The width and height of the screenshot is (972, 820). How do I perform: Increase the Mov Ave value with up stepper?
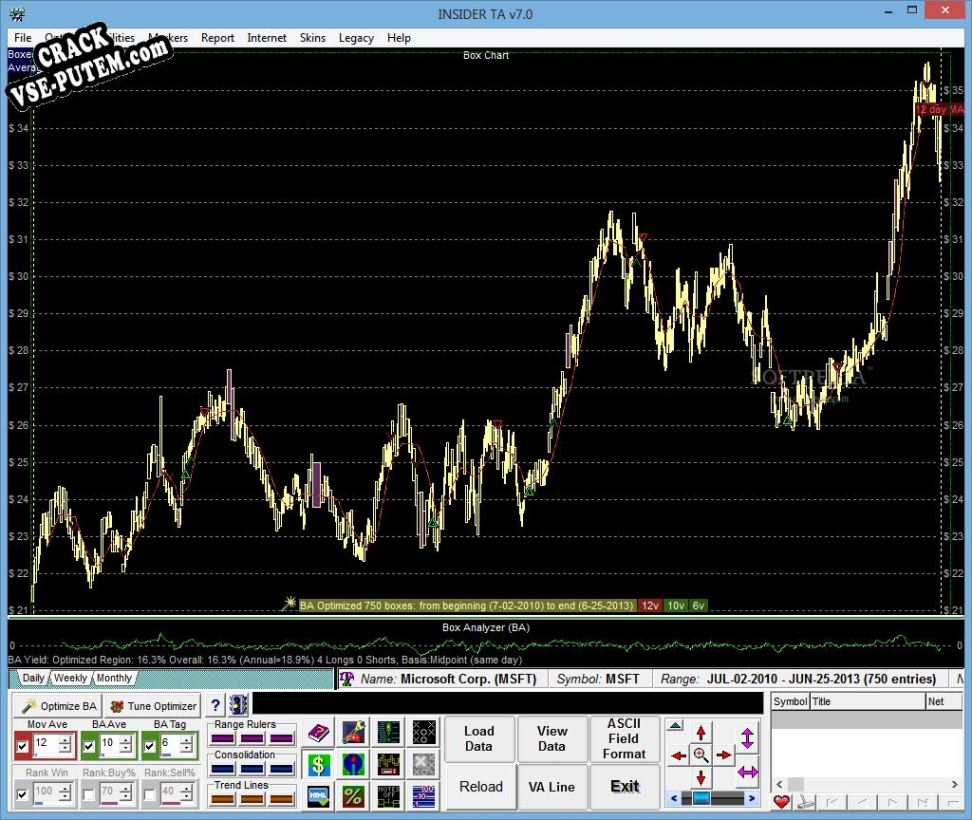pos(65,740)
